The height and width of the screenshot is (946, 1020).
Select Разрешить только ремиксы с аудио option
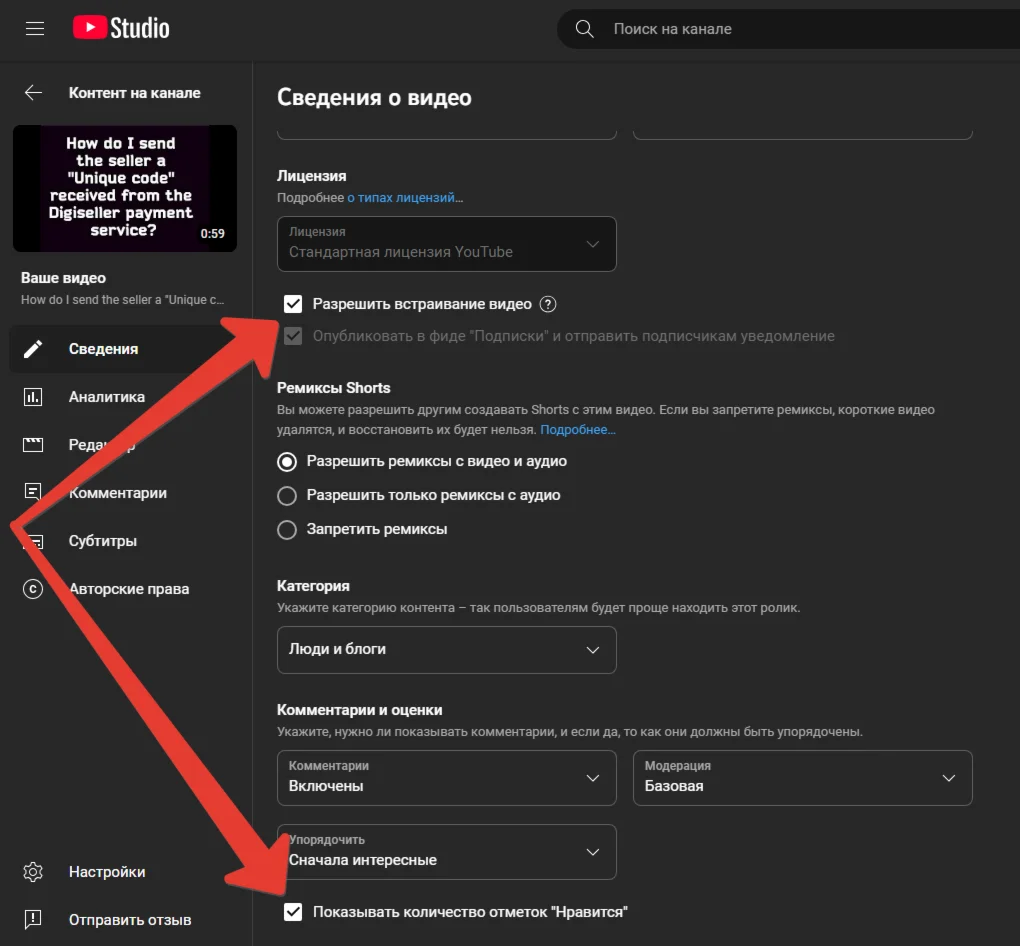287,496
